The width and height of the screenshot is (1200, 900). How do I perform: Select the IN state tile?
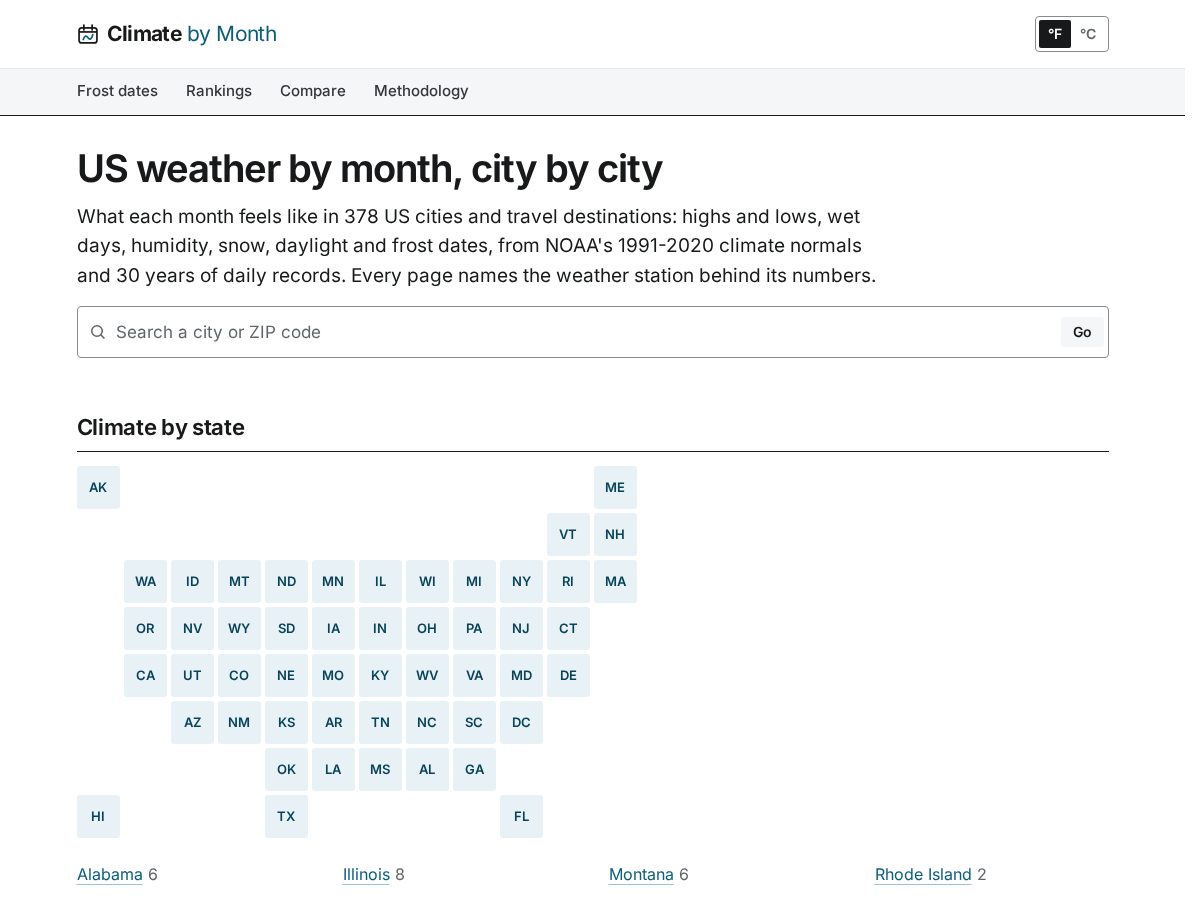(x=380, y=629)
